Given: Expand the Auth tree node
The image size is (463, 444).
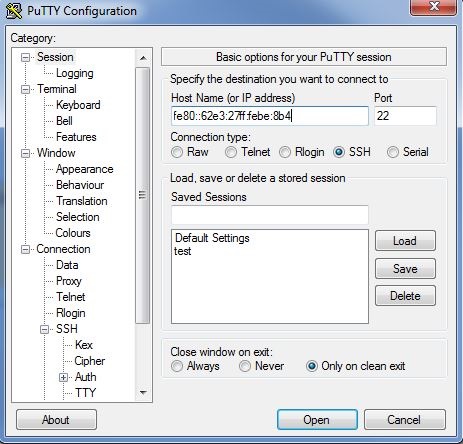Looking at the screenshot, I should point(63,377).
